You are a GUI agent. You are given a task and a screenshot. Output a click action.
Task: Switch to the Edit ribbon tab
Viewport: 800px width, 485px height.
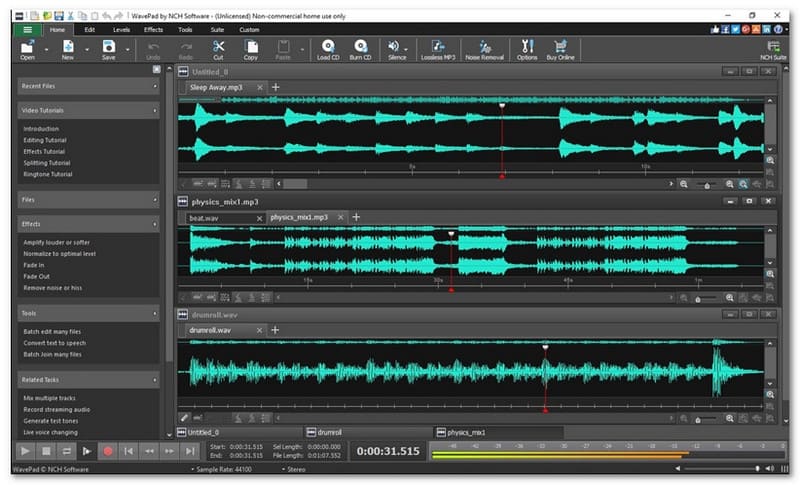[x=89, y=30]
